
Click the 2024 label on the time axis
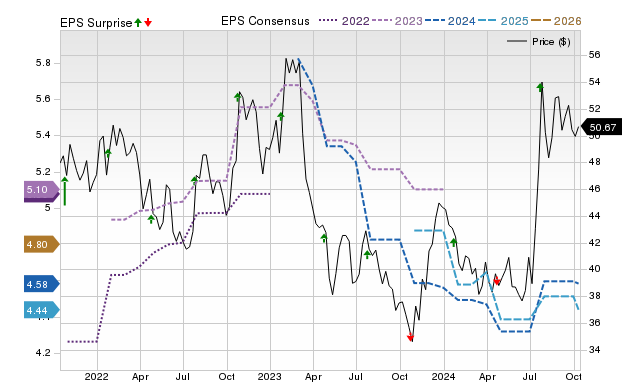click(x=443, y=376)
